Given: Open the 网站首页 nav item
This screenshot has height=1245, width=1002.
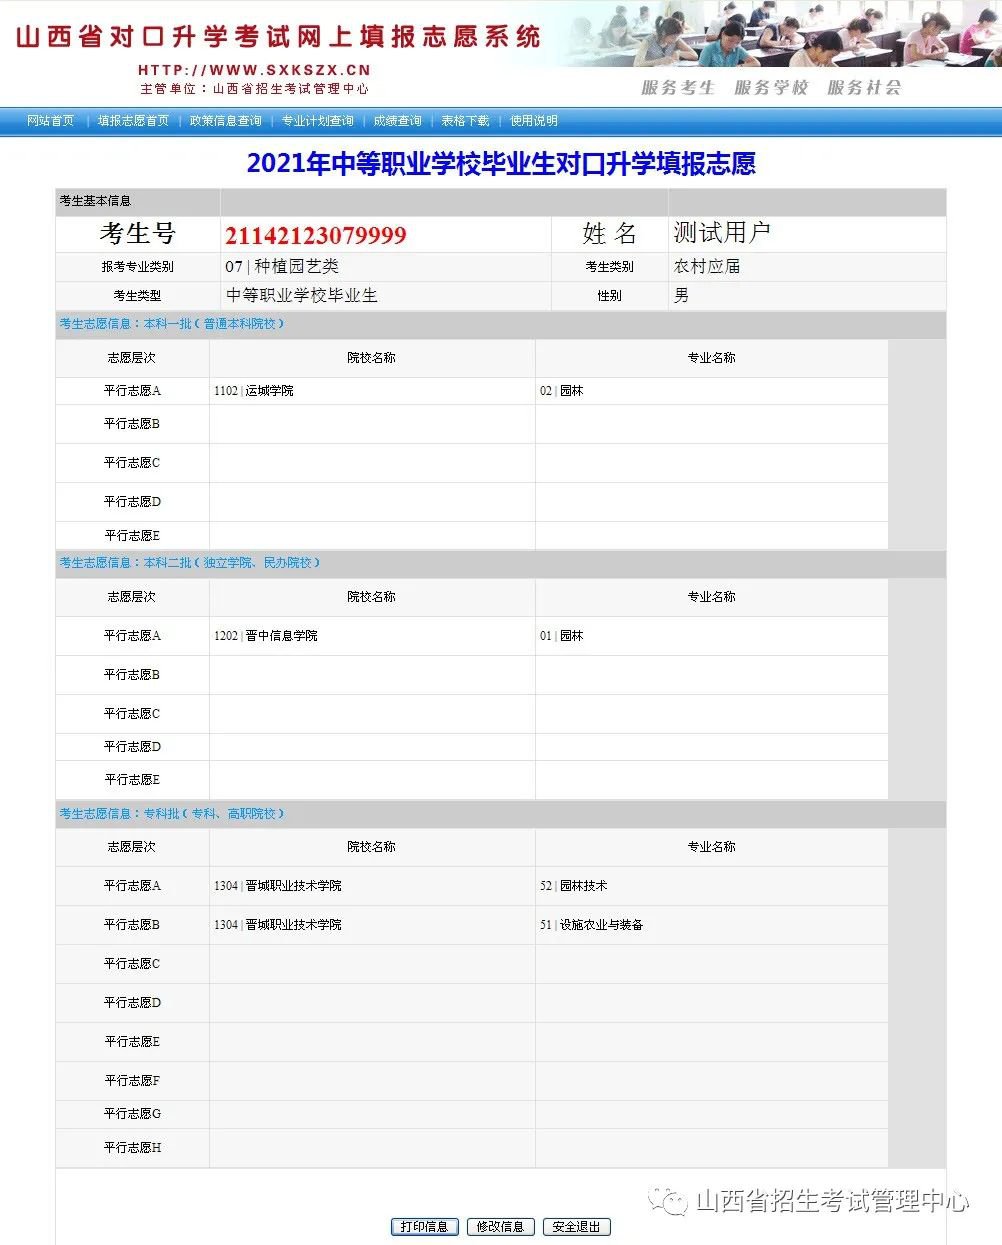Looking at the screenshot, I should 51,121.
